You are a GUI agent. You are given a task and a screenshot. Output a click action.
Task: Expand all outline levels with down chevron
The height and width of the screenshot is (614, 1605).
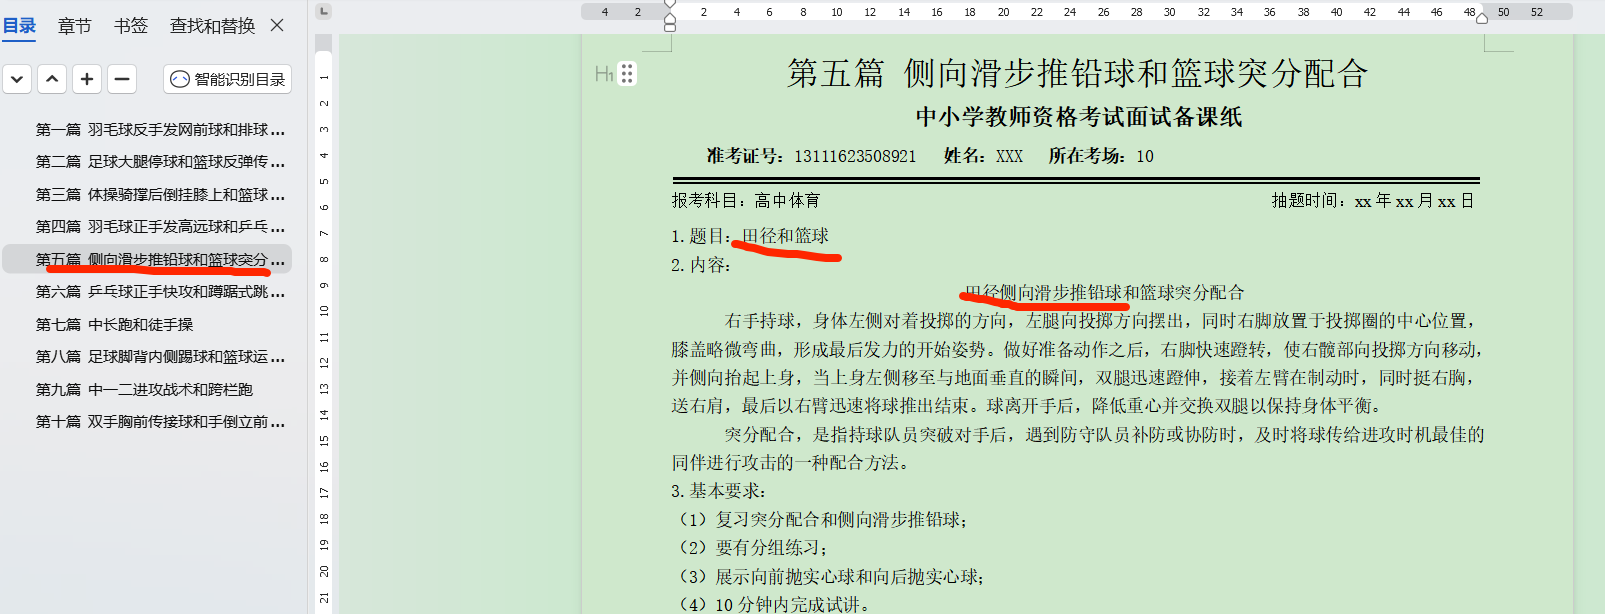click(17, 79)
